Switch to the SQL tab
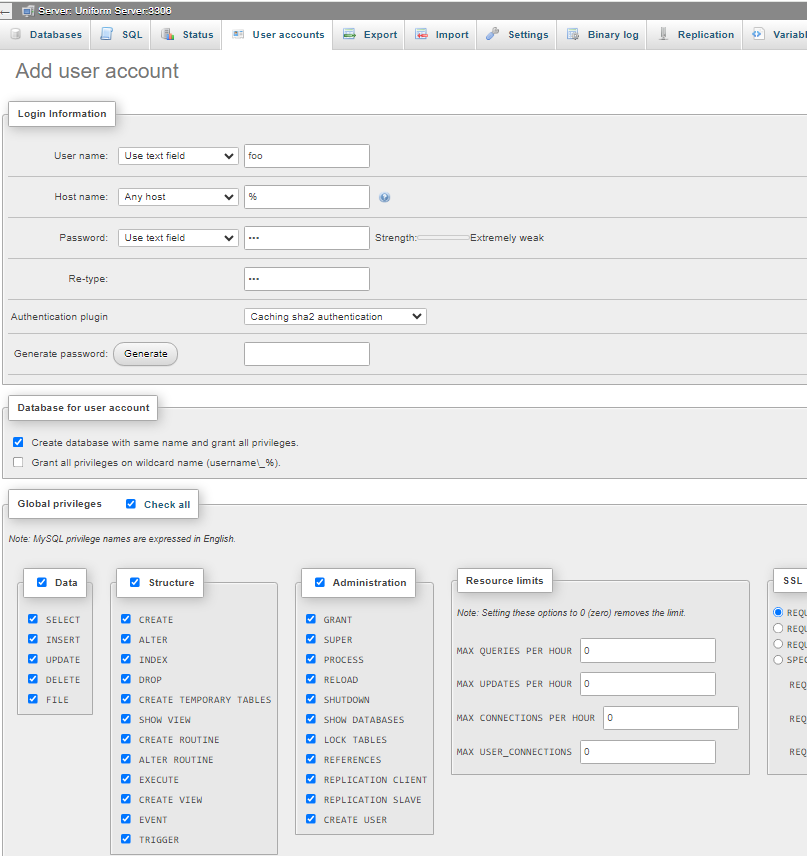Viewport: 807px width, 856px height. [x=121, y=34]
